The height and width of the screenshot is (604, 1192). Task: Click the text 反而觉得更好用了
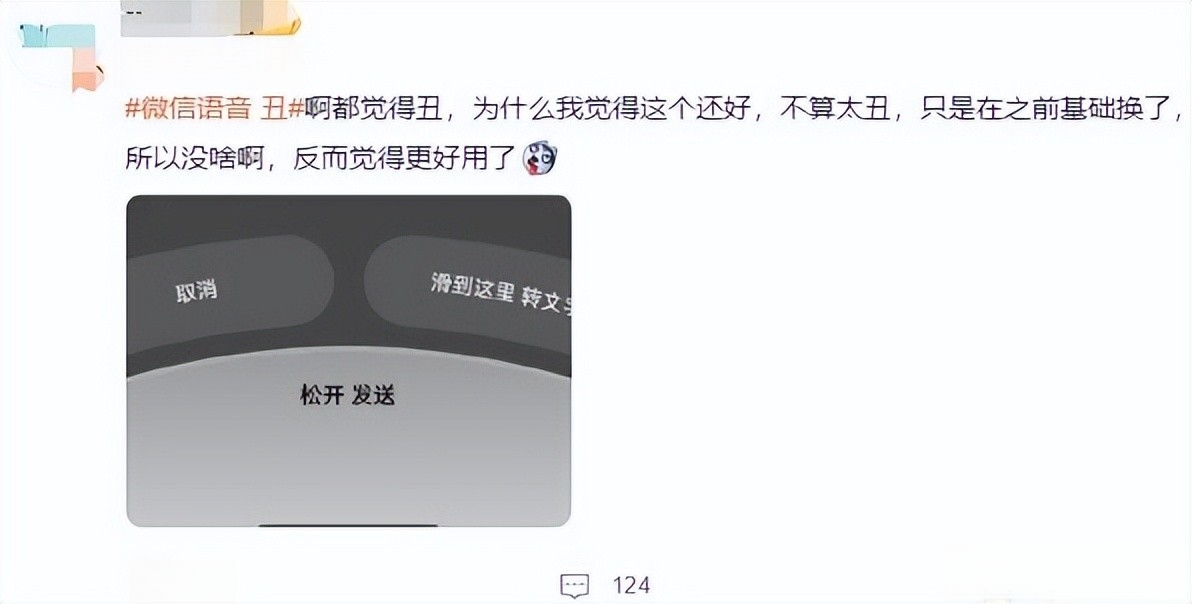[x=405, y=159]
